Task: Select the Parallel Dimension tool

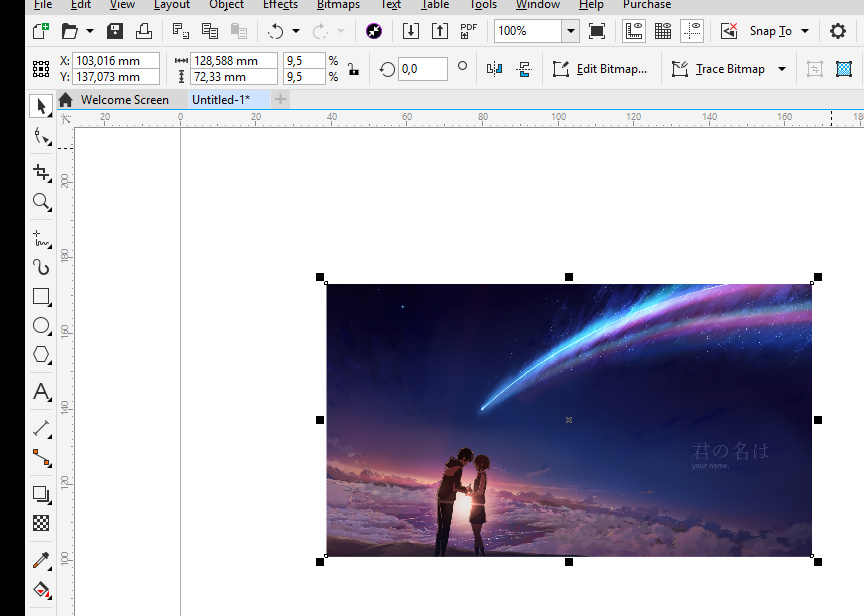Action: click(x=41, y=429)
